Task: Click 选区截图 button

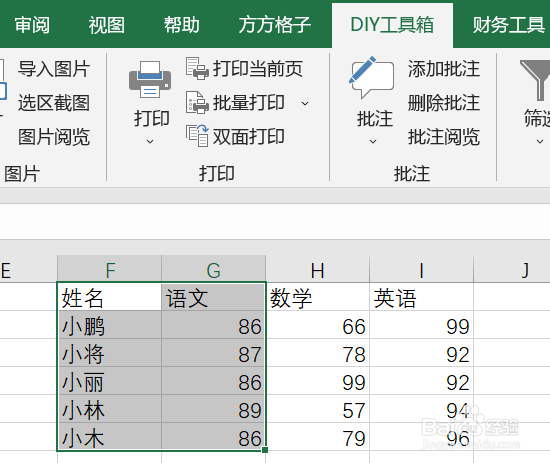Action: point(54,103)
